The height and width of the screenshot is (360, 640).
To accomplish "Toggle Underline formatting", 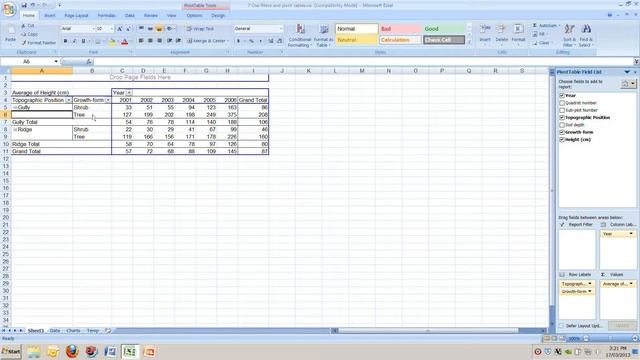I will click(83, 41).
